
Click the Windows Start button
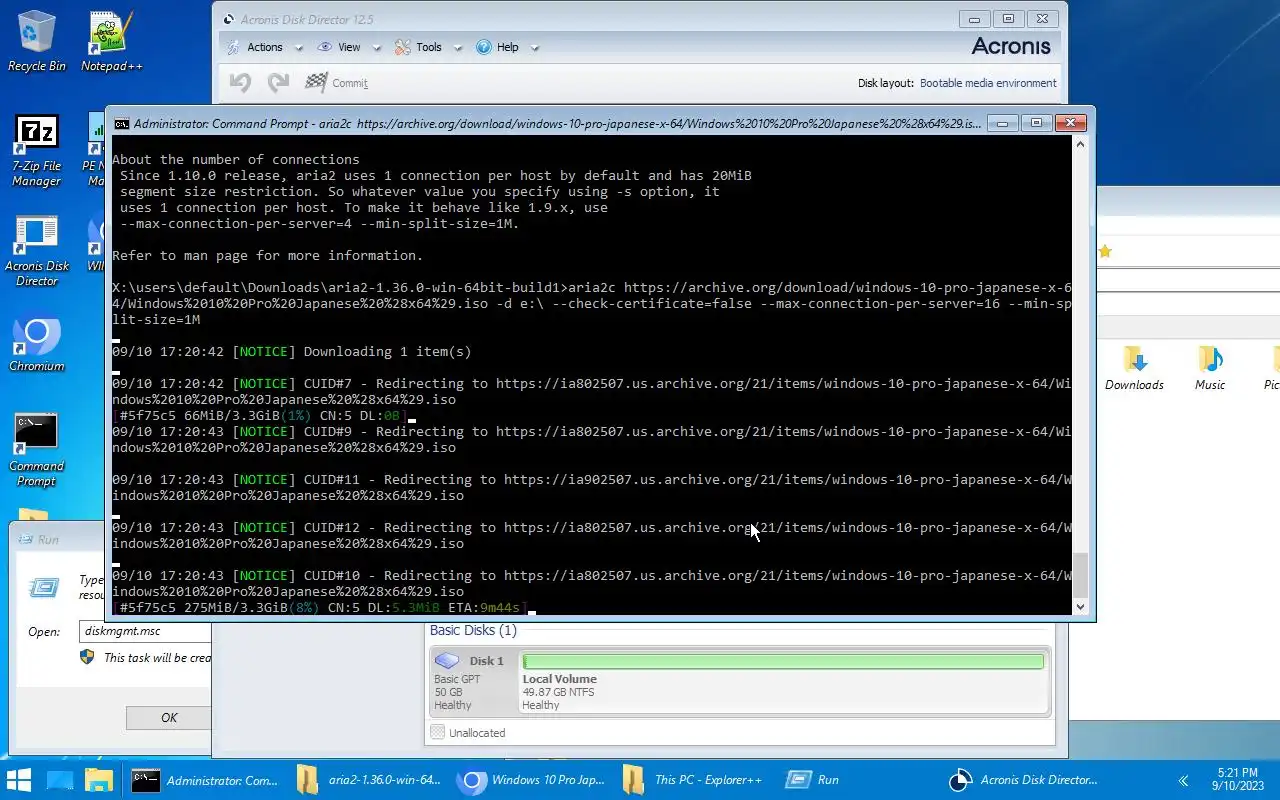click(x=19, y=780)
